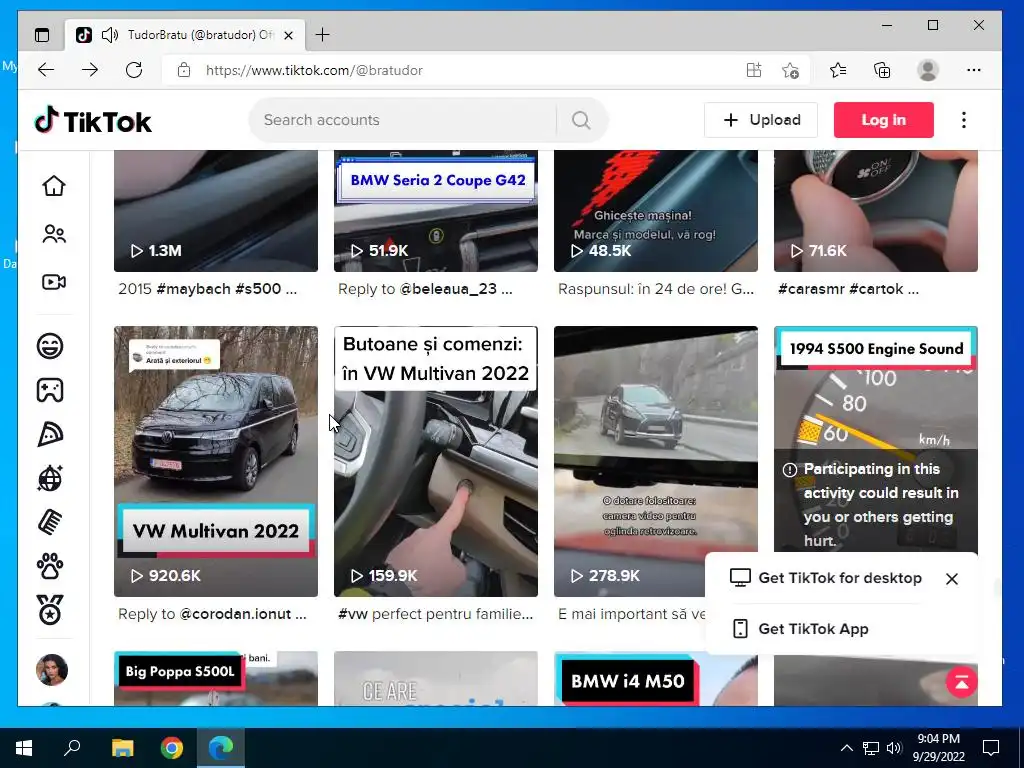Open the browser profile avatar icon
Image resolution: width=1024 pixels, height=768 pixels.
click(x=928, y=70)
